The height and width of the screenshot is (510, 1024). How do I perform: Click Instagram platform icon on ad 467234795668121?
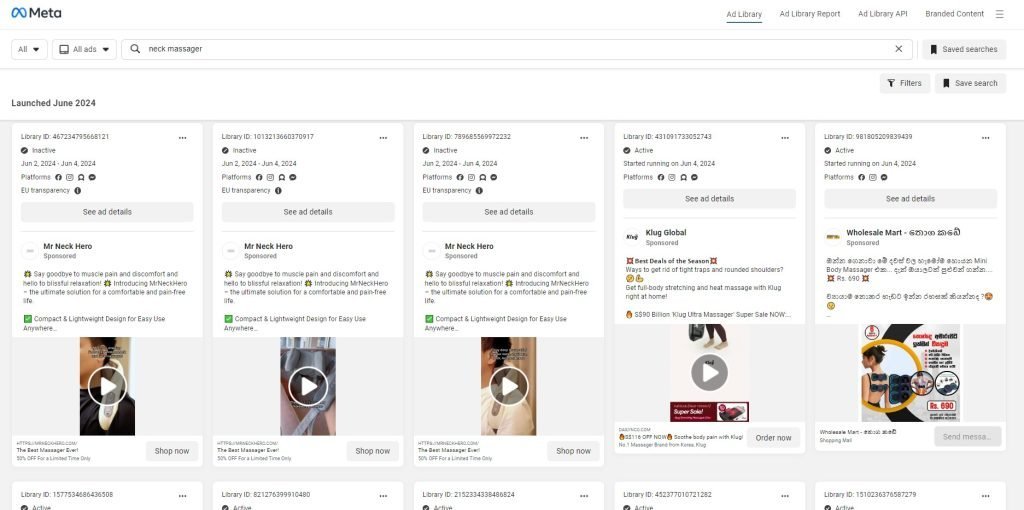(x=69, y=177)
